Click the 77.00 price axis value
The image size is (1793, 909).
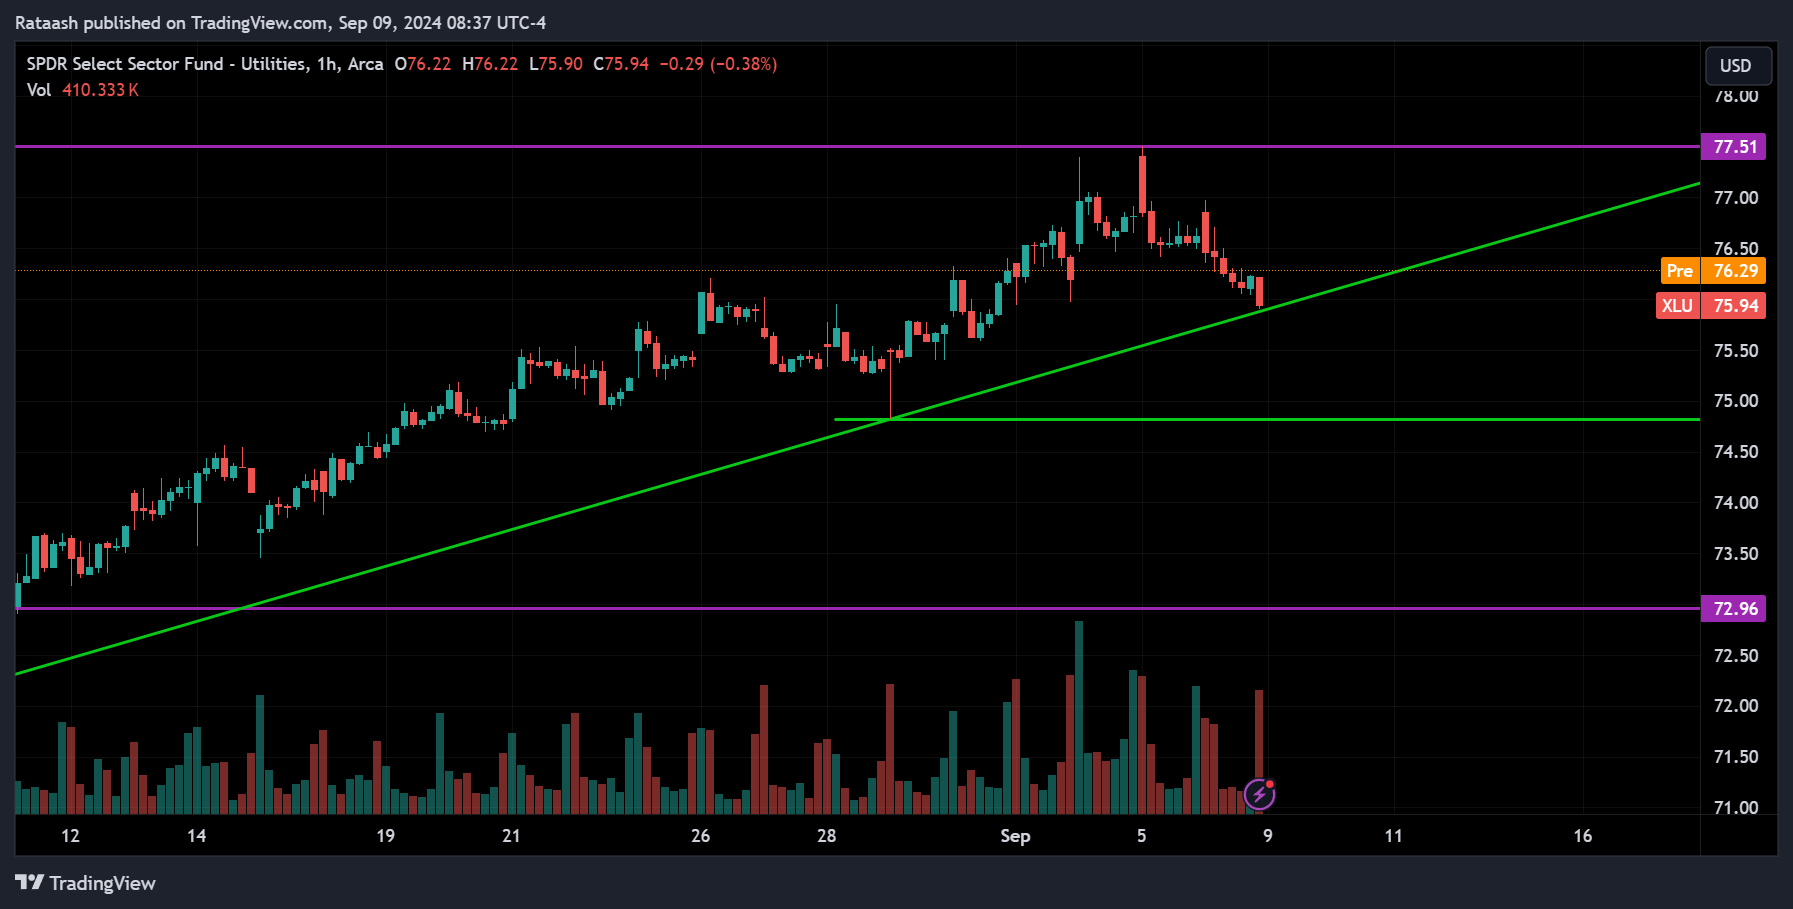(1735, 198)
